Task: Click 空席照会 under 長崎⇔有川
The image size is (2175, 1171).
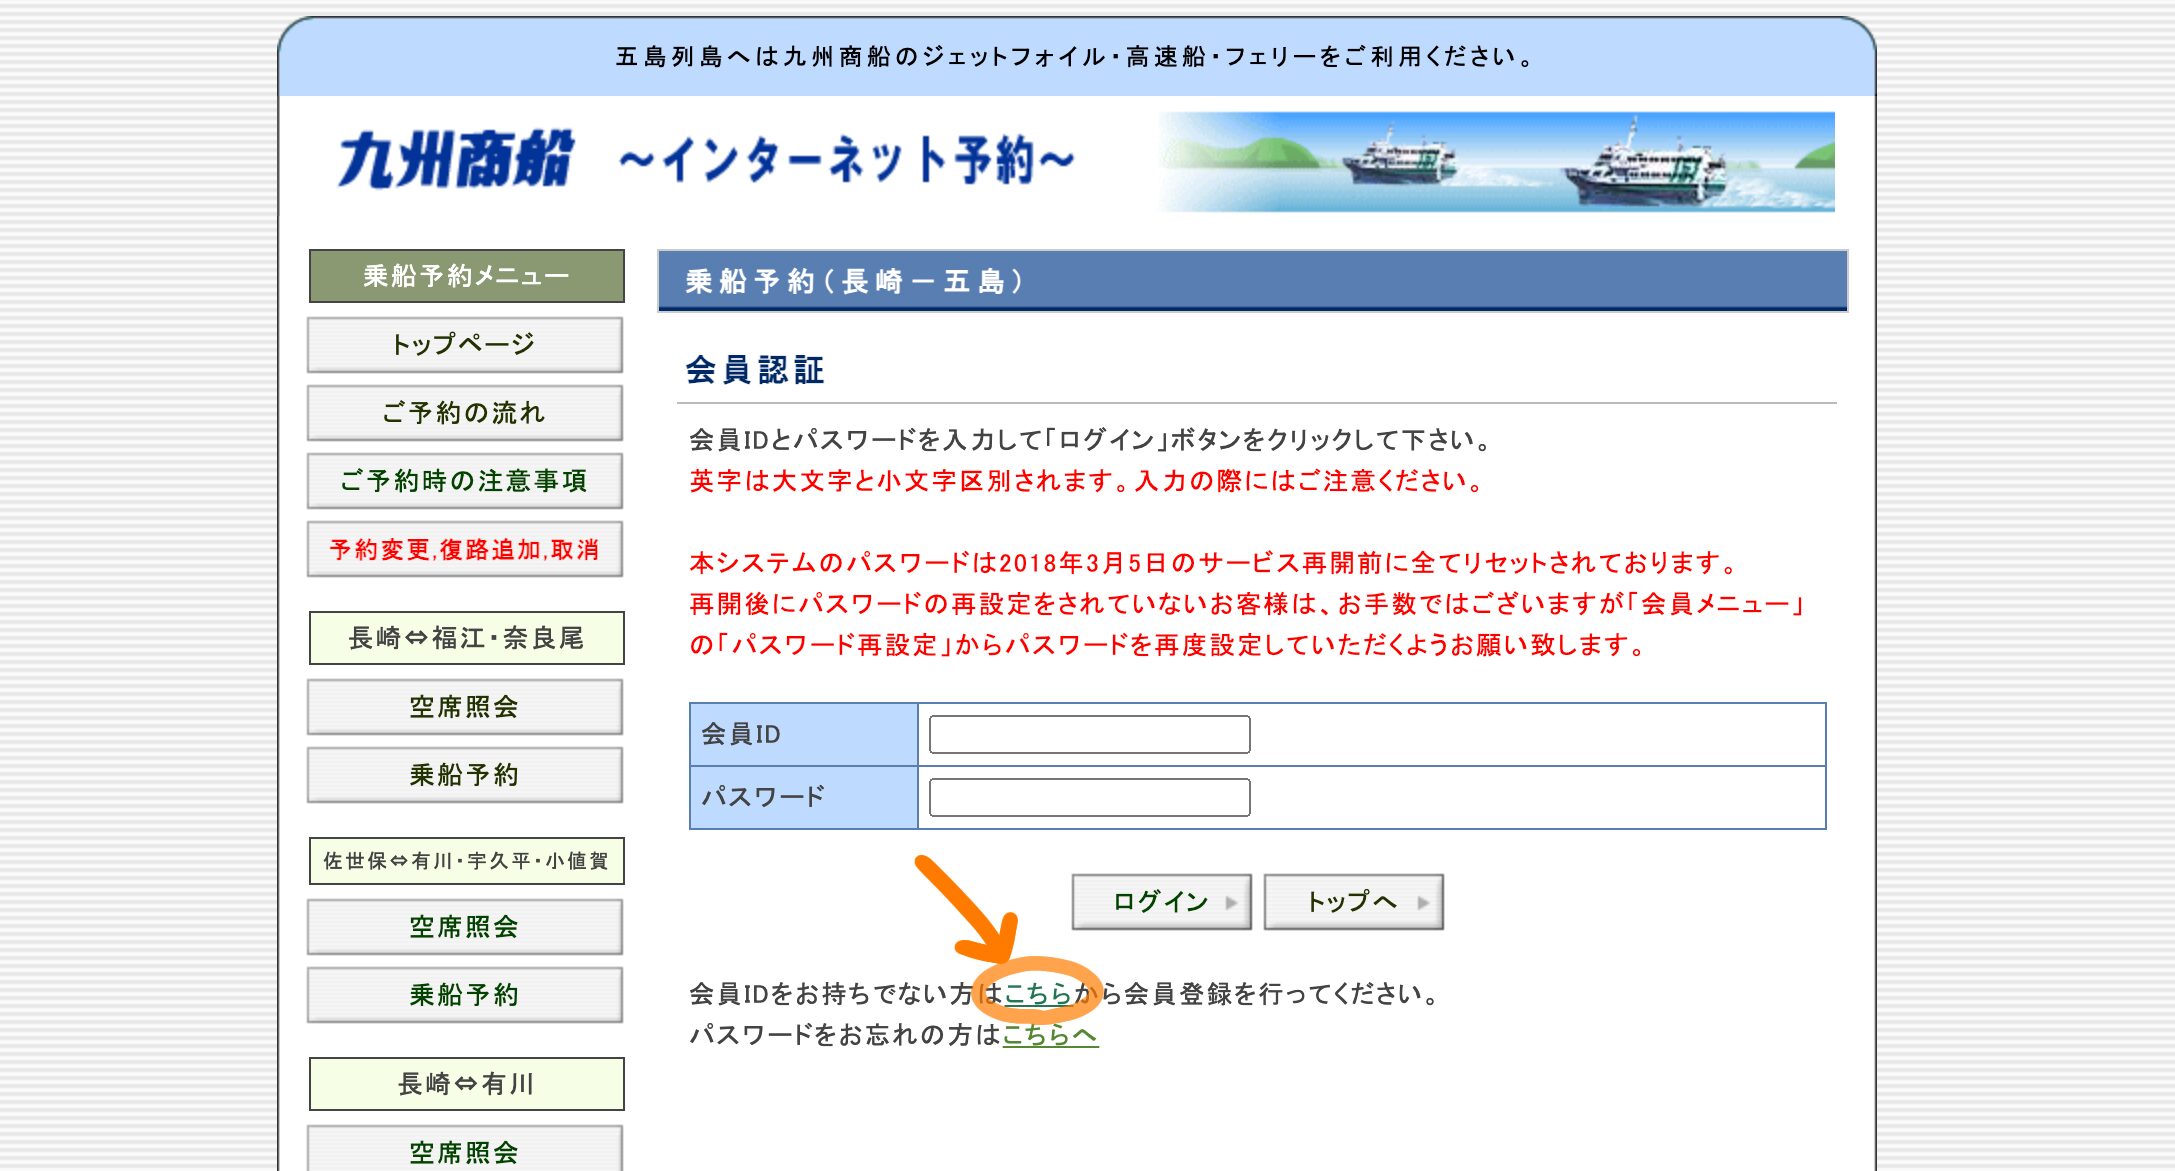Action: click(465, 1150)
